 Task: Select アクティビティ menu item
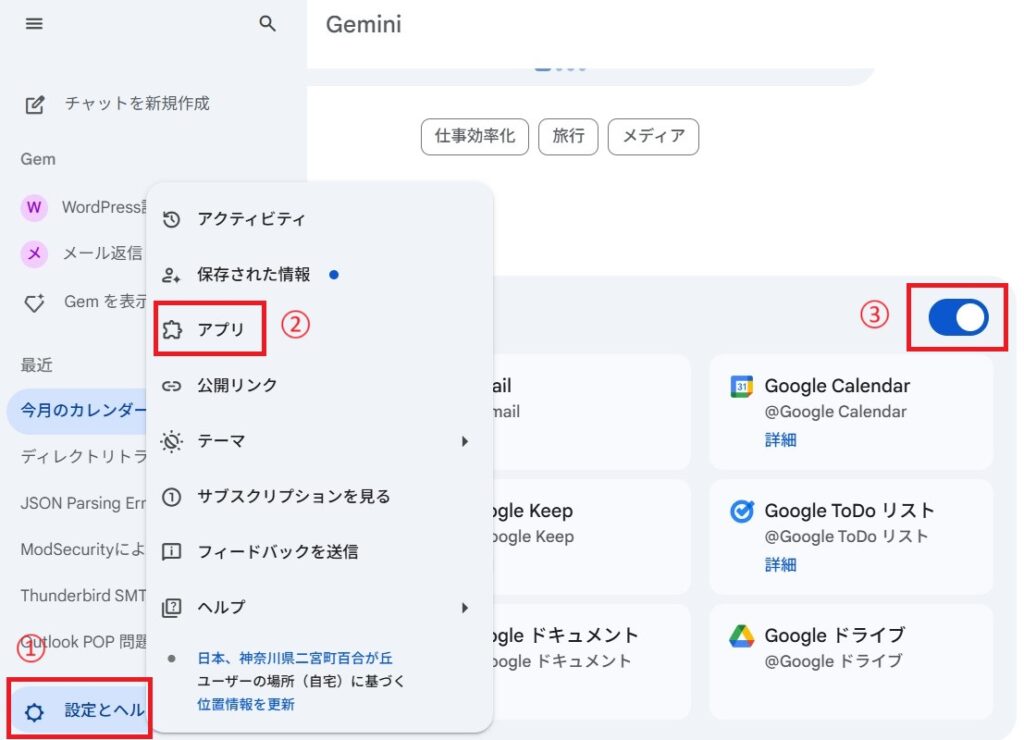pyautogui.click(x=320, y=219)
